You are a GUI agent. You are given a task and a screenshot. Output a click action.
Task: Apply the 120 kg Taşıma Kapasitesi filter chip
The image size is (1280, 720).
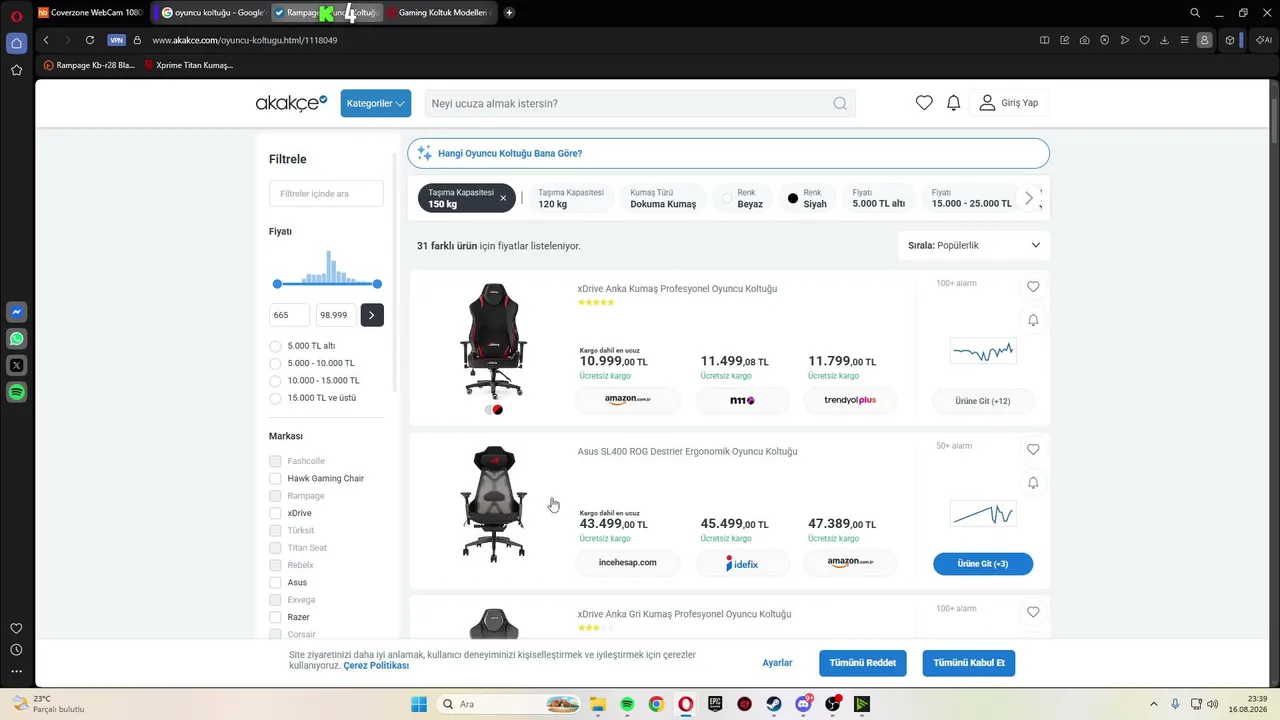[571, 198]
